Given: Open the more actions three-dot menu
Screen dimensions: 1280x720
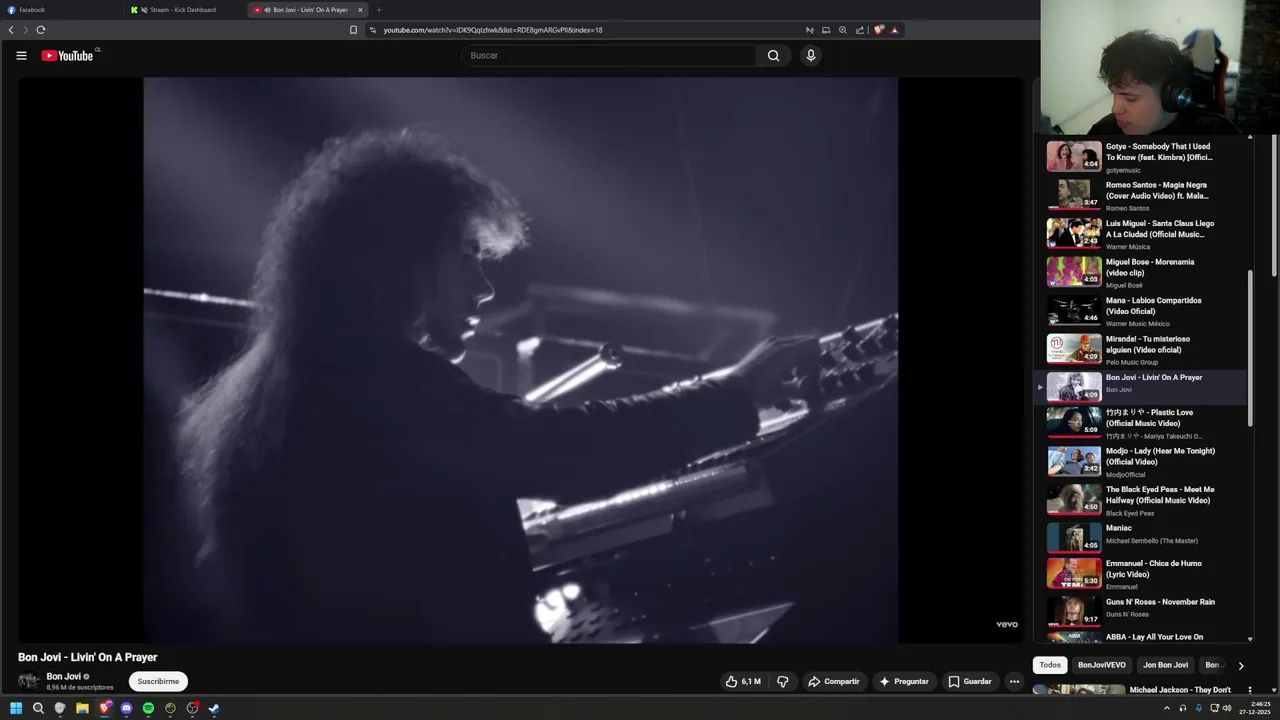Looking at the screenshot, I should pyautogui.click(x=1014, y=682).
